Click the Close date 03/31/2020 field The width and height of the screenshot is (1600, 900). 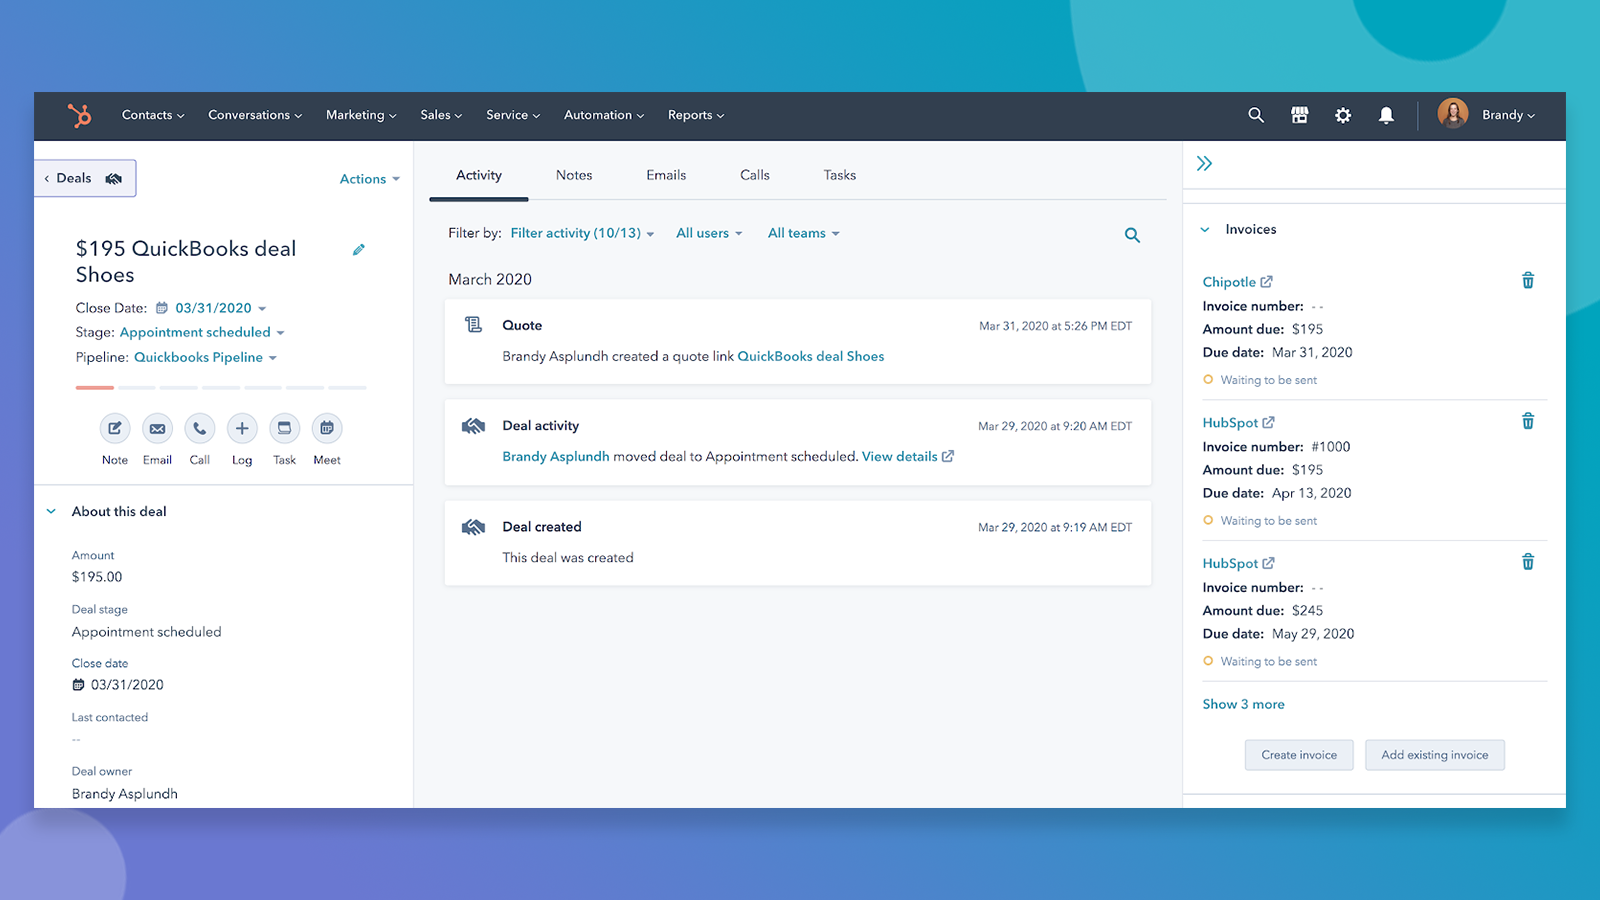(118, 685)
